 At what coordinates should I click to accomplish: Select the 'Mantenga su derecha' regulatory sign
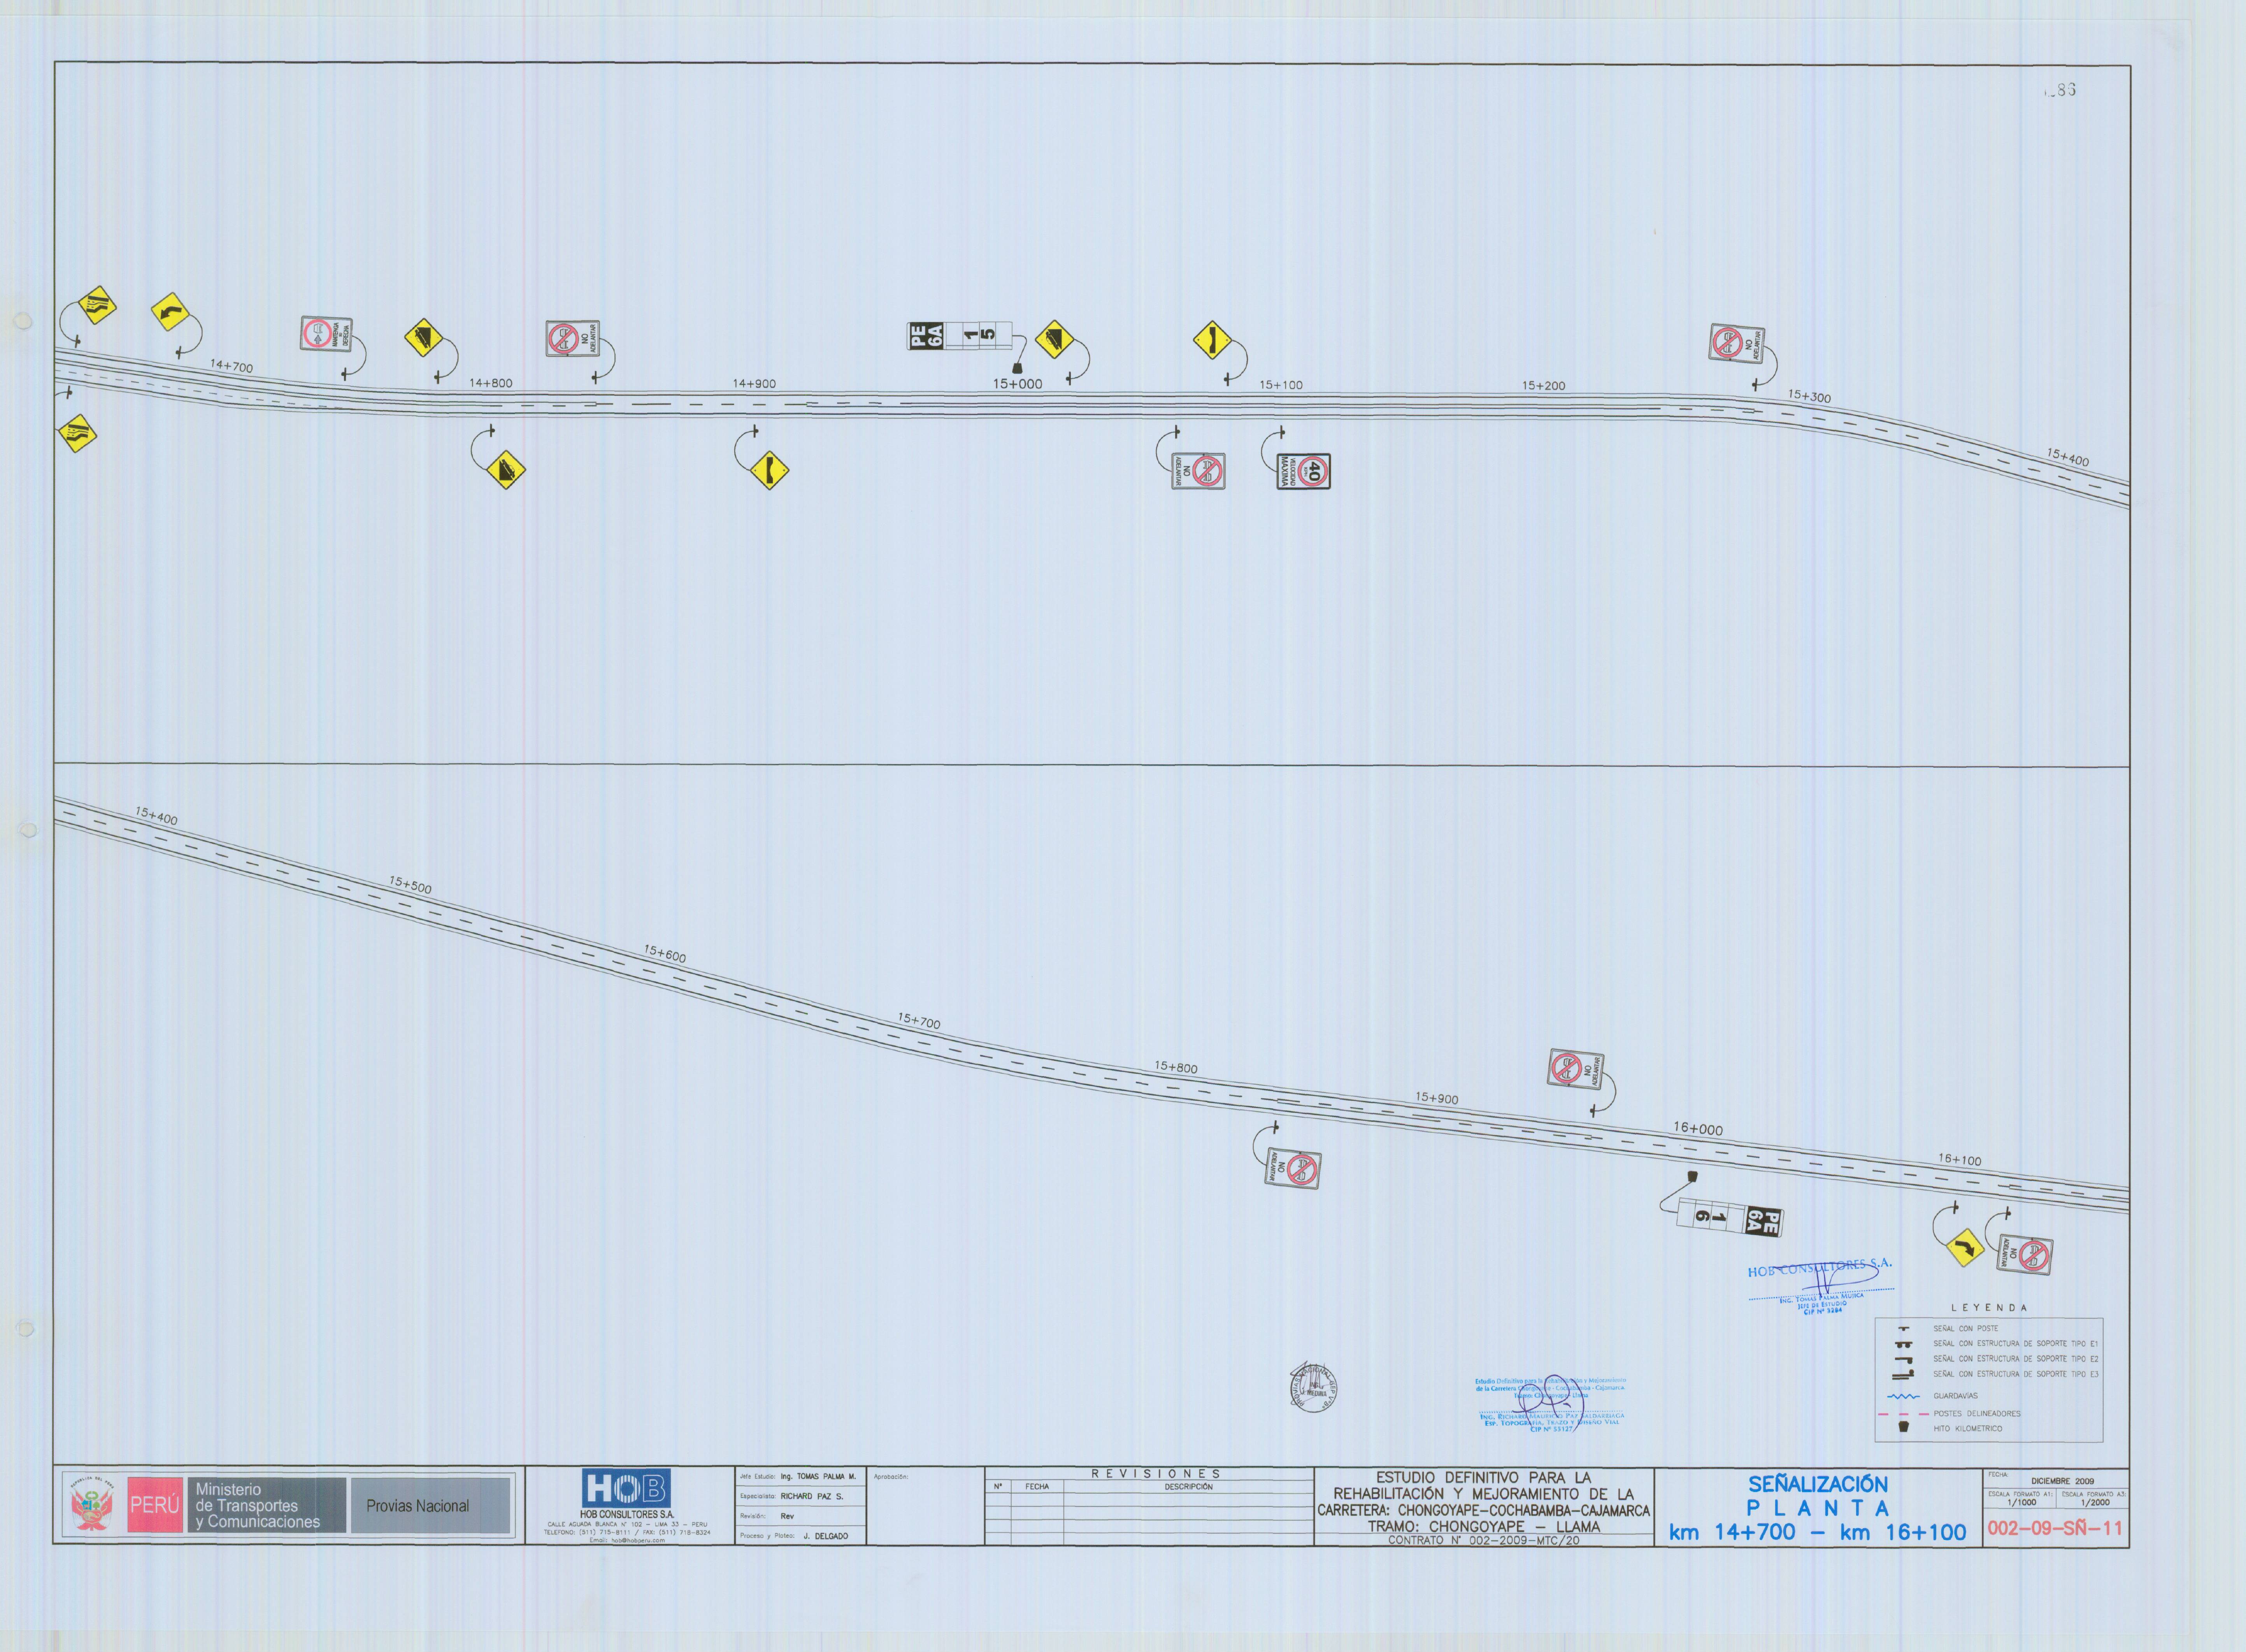point(327,333)
